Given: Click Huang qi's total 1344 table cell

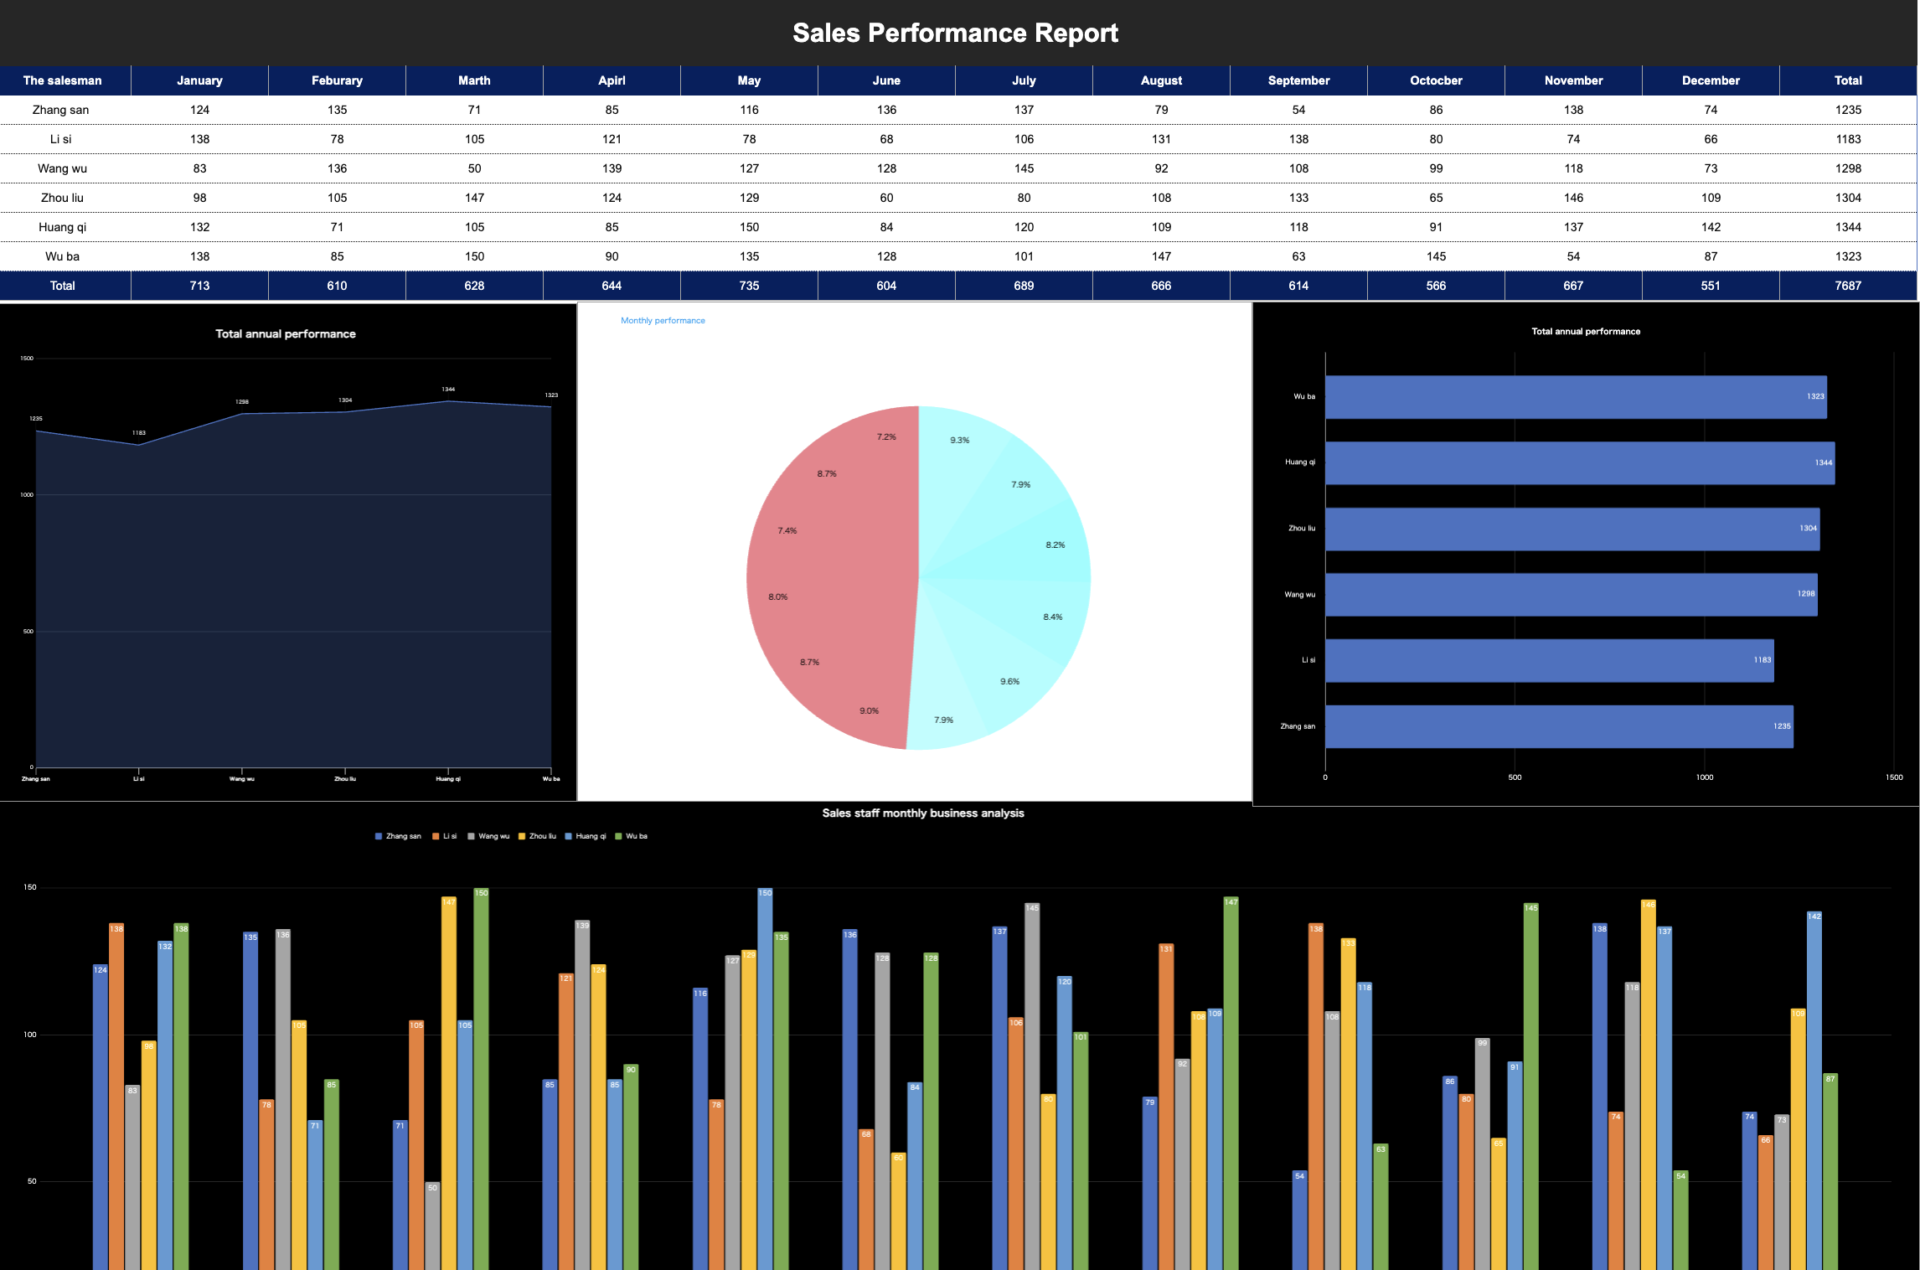Looking at the screenshot, I should coord(1847,227).
